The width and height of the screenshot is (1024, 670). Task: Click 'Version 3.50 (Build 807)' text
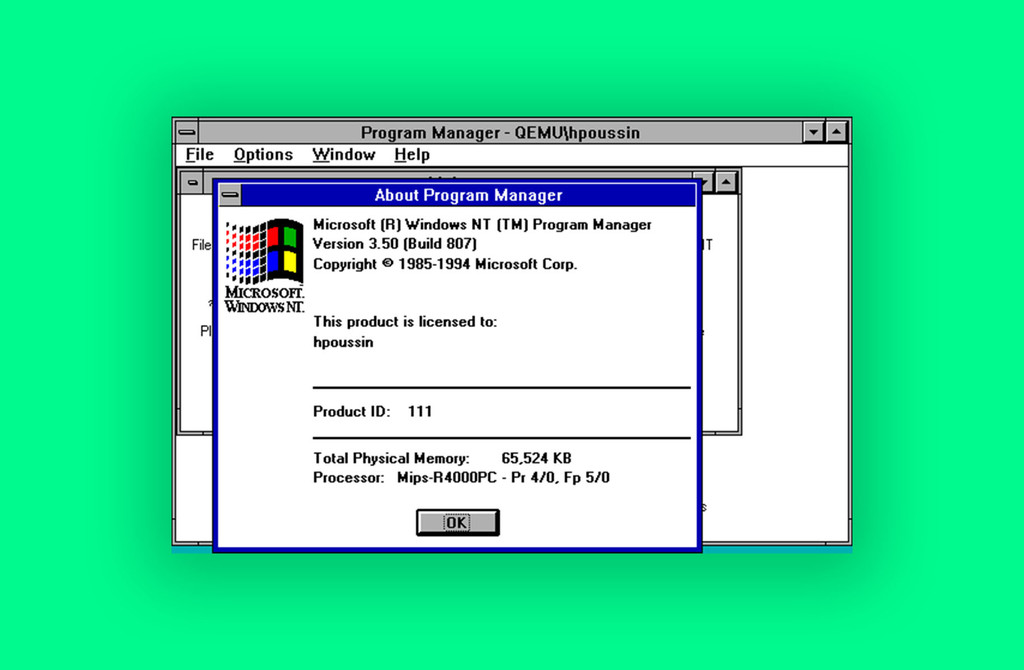(x=394, y=244)
